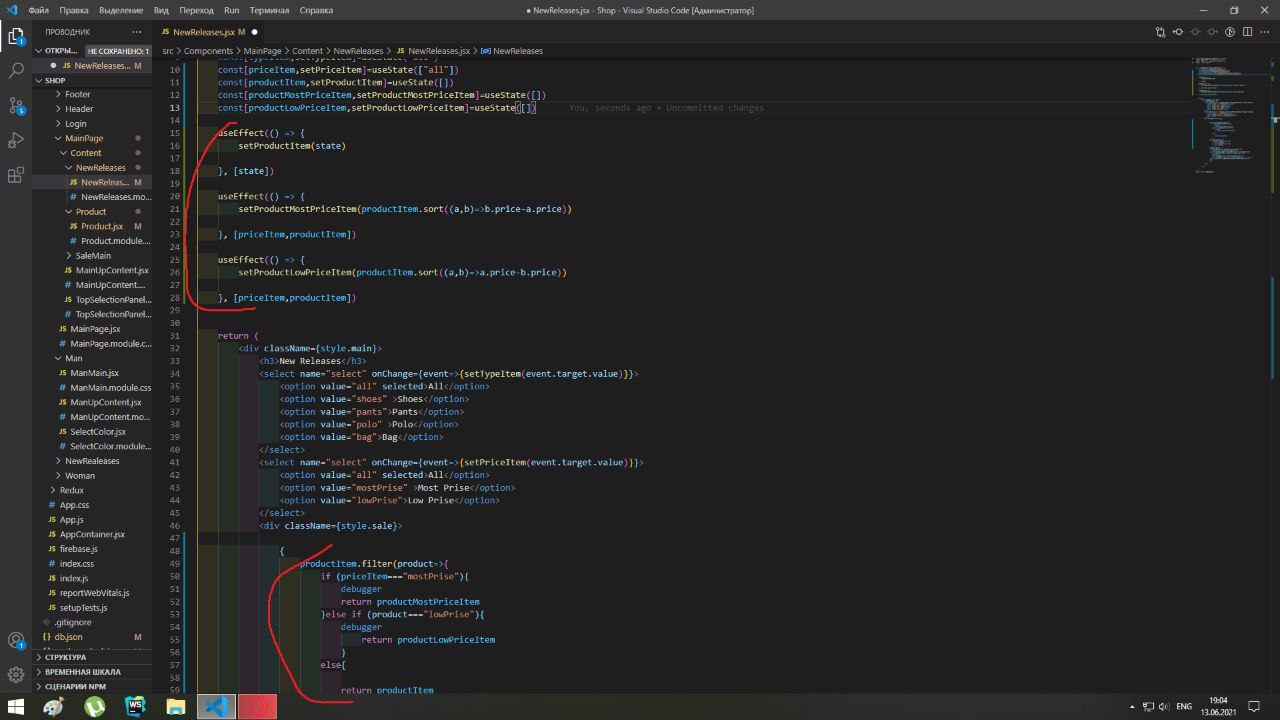Open the Вид menu
Viewport: 1280px width, 720px height.
[161, 10]
